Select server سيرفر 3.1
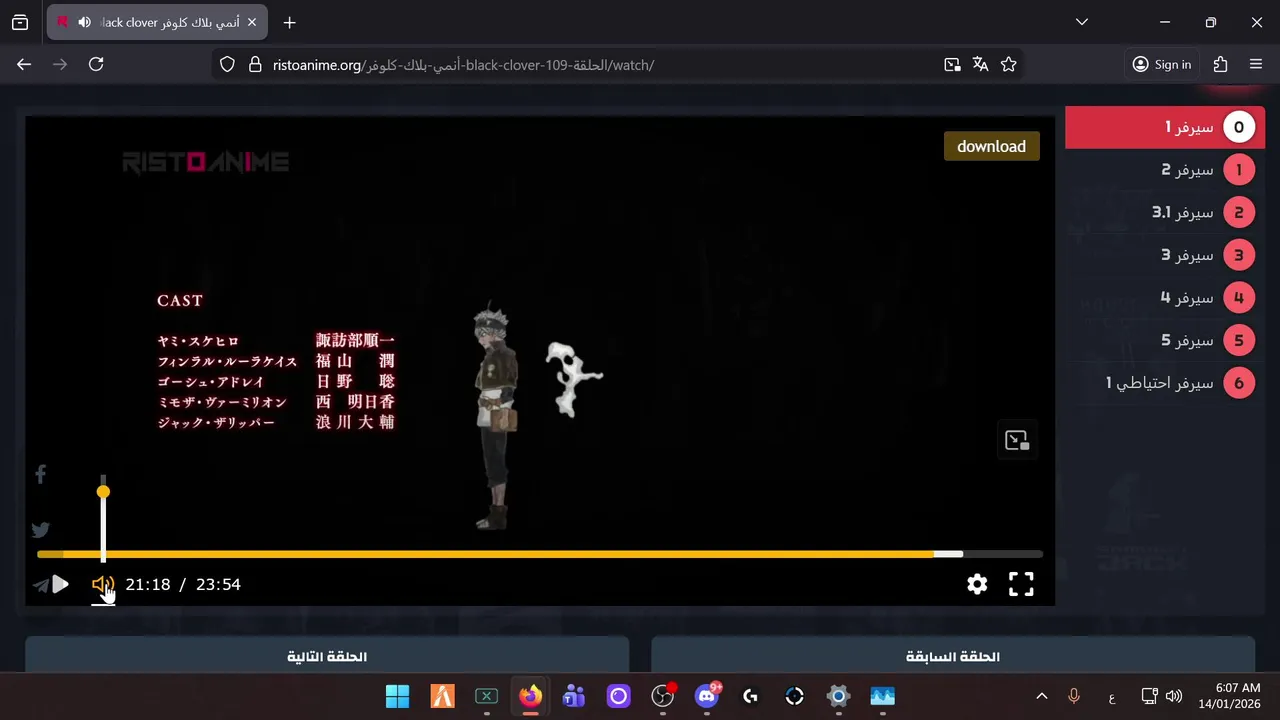 coord(1165,212)
